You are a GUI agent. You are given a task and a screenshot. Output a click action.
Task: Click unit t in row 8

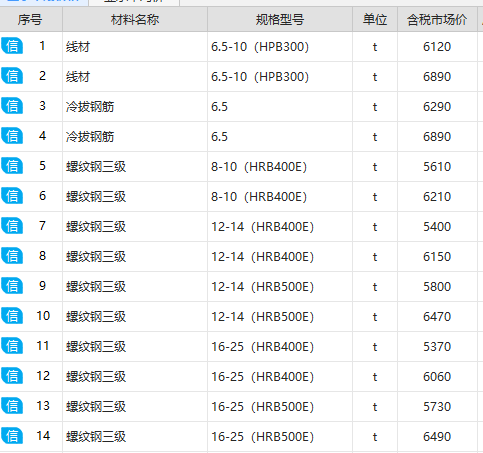[x=375, y=257]
